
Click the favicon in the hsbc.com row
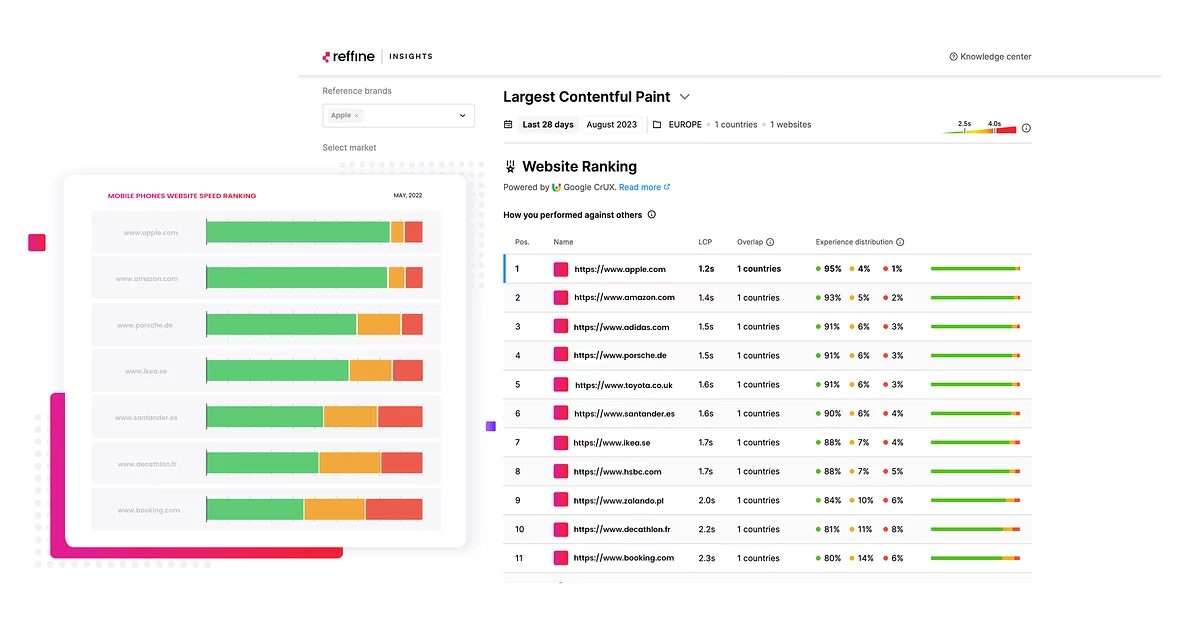coord(560,472)
